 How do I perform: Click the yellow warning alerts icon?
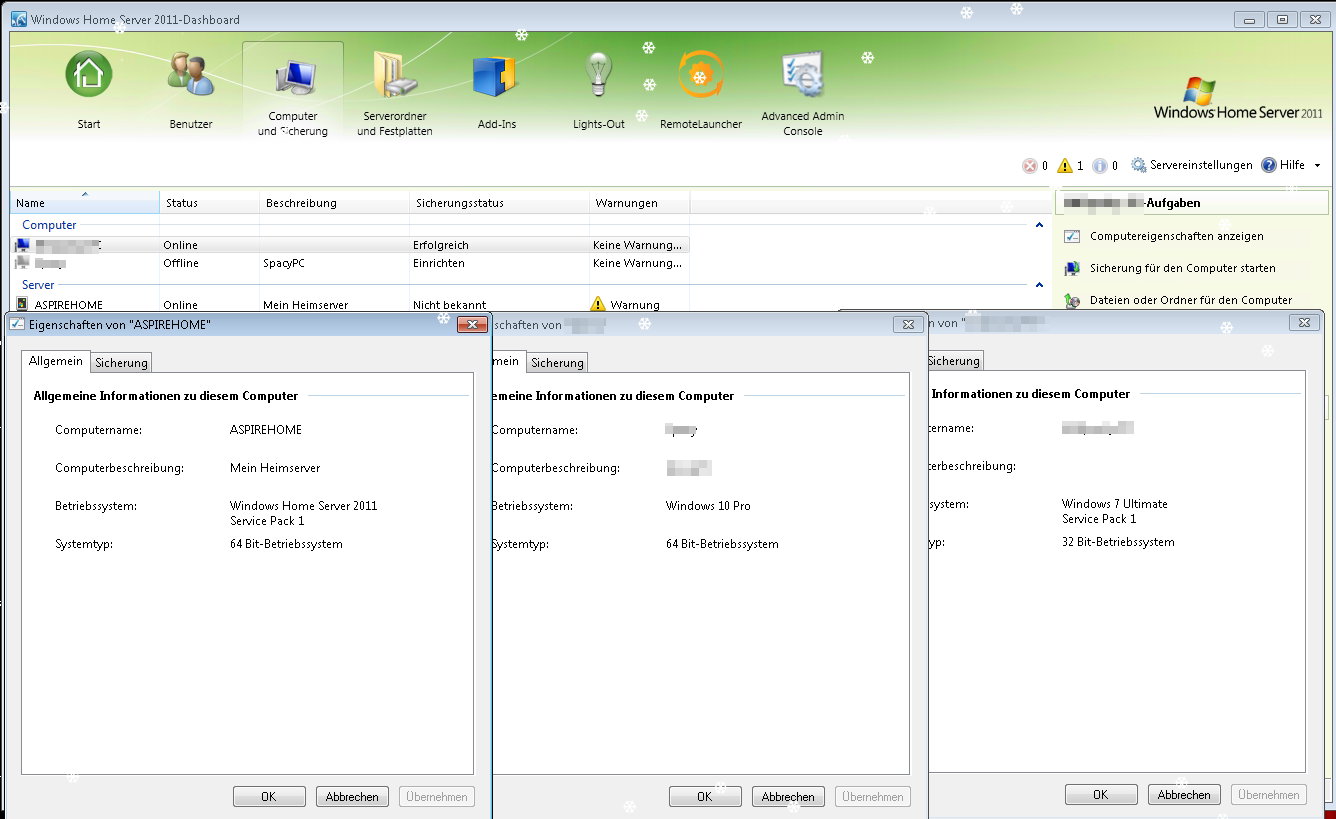click(1064, 166)
